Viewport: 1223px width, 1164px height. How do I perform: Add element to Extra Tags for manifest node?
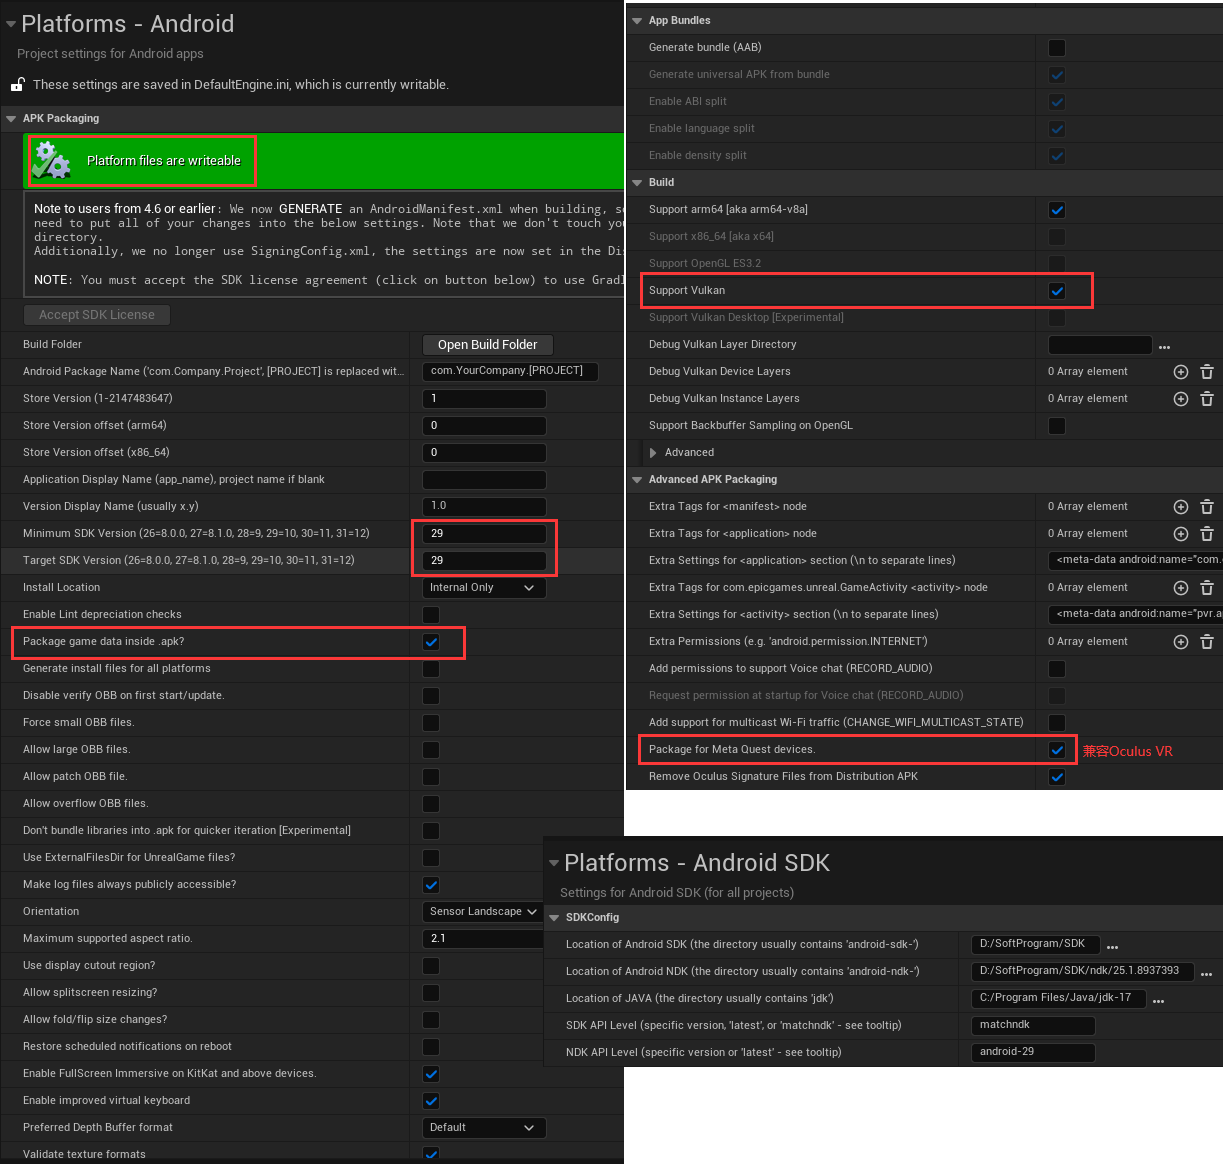pyautogui.click(x=1180, y=507)
